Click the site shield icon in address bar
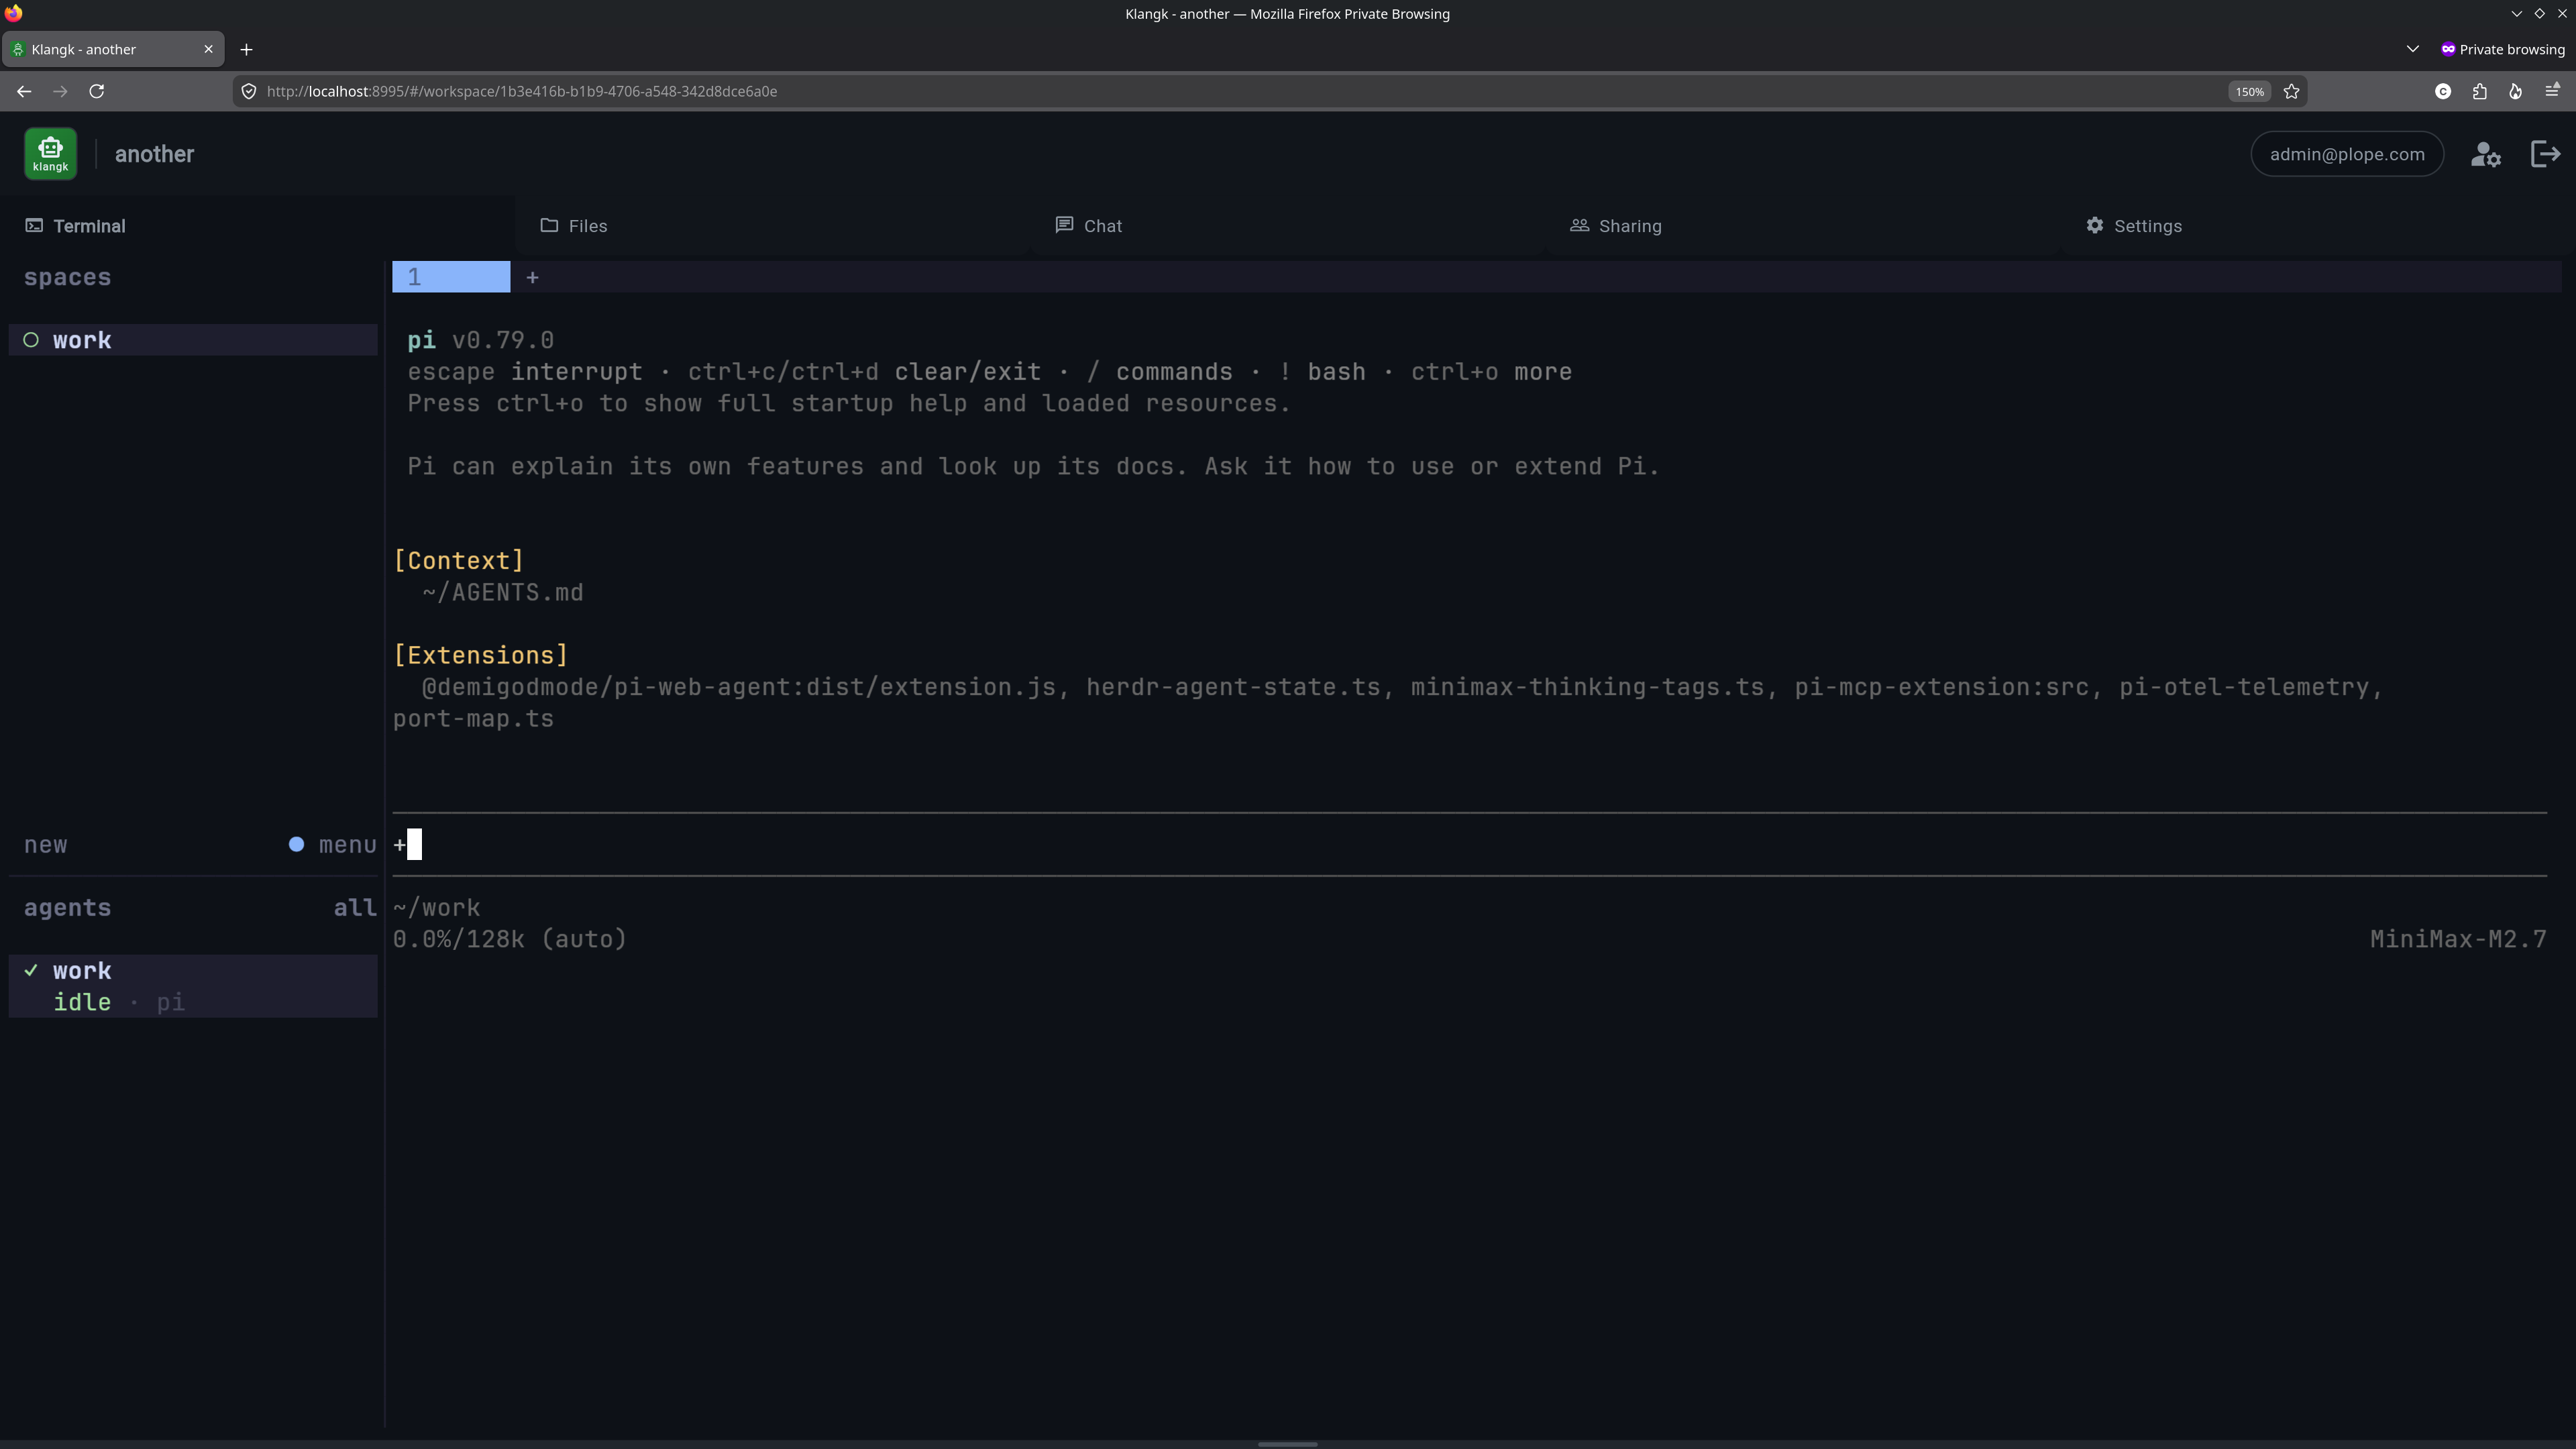The image size is (2576, 1449). (x=249, y=91)
